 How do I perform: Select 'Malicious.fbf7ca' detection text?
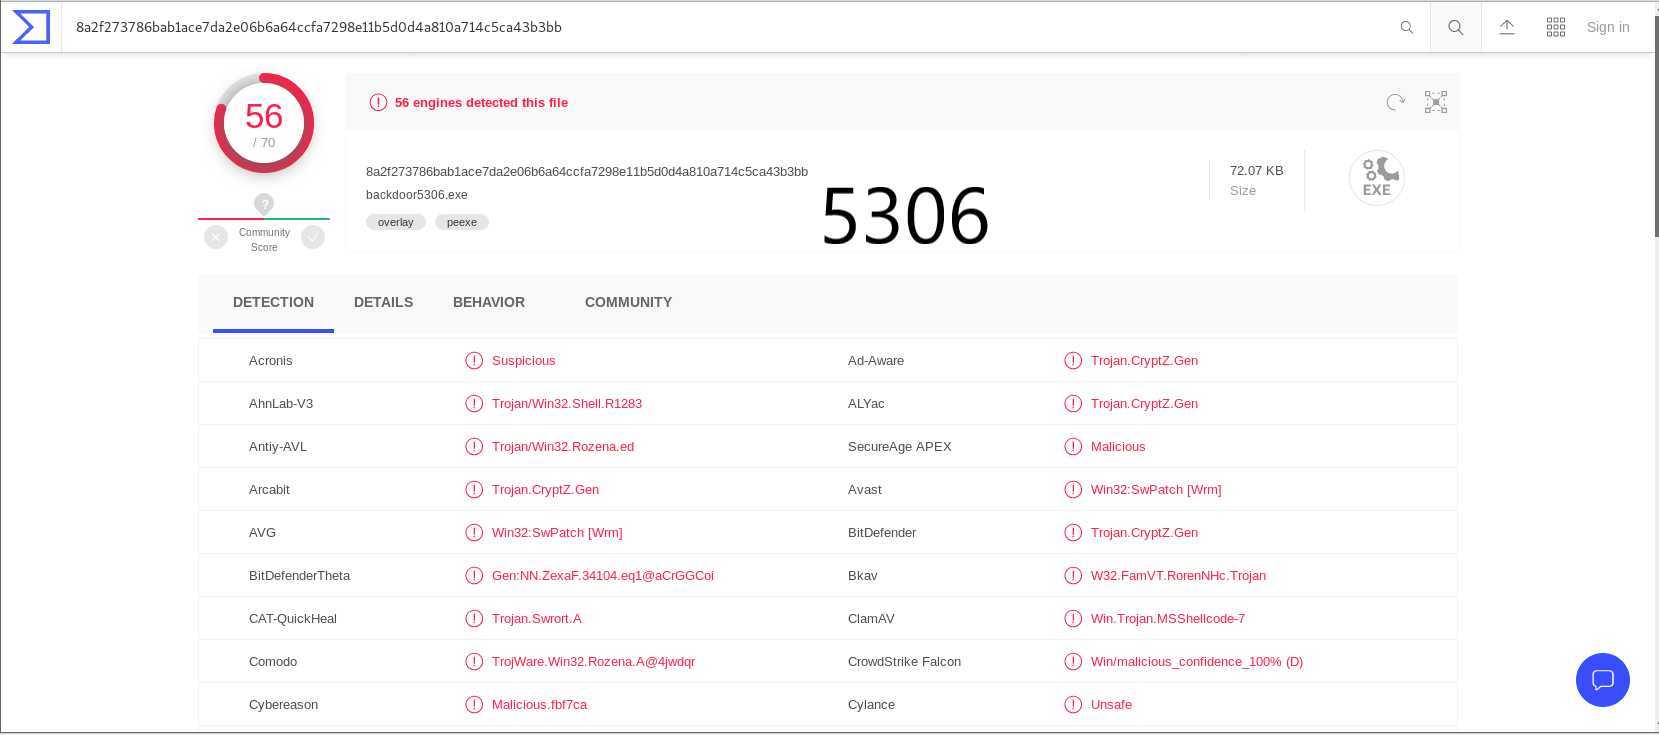539,705
